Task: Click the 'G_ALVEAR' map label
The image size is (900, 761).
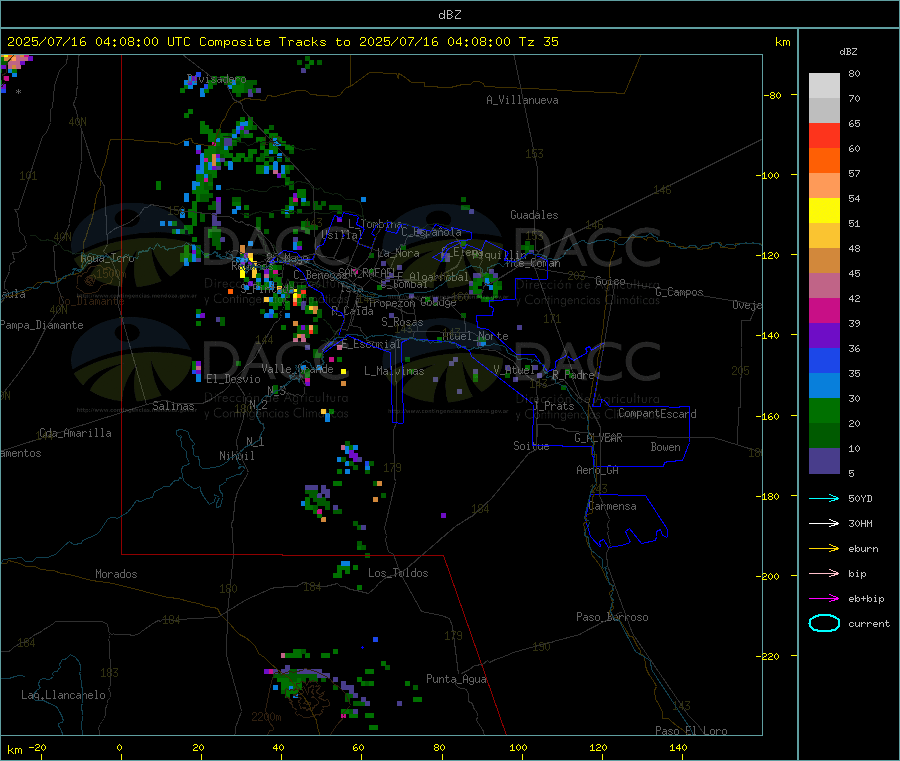Action: tap(598, 438)
